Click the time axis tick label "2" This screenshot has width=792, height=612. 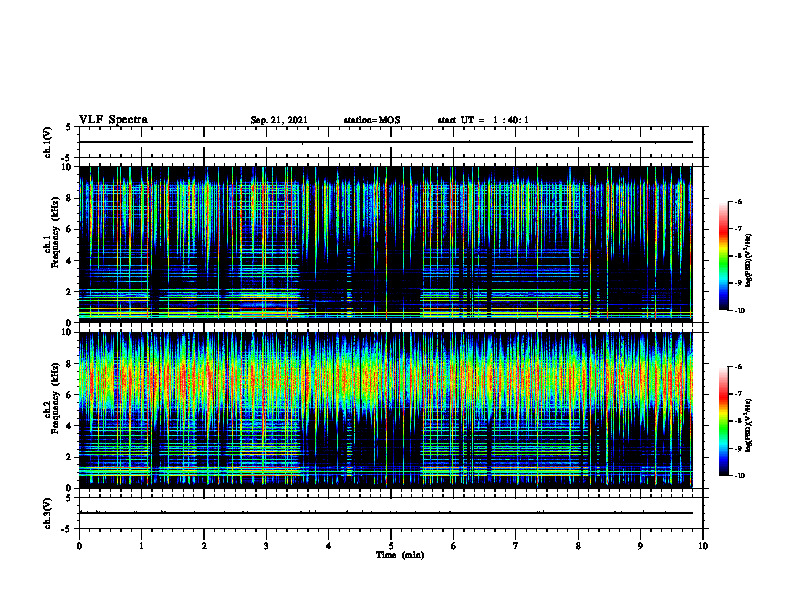coord(204,546)
